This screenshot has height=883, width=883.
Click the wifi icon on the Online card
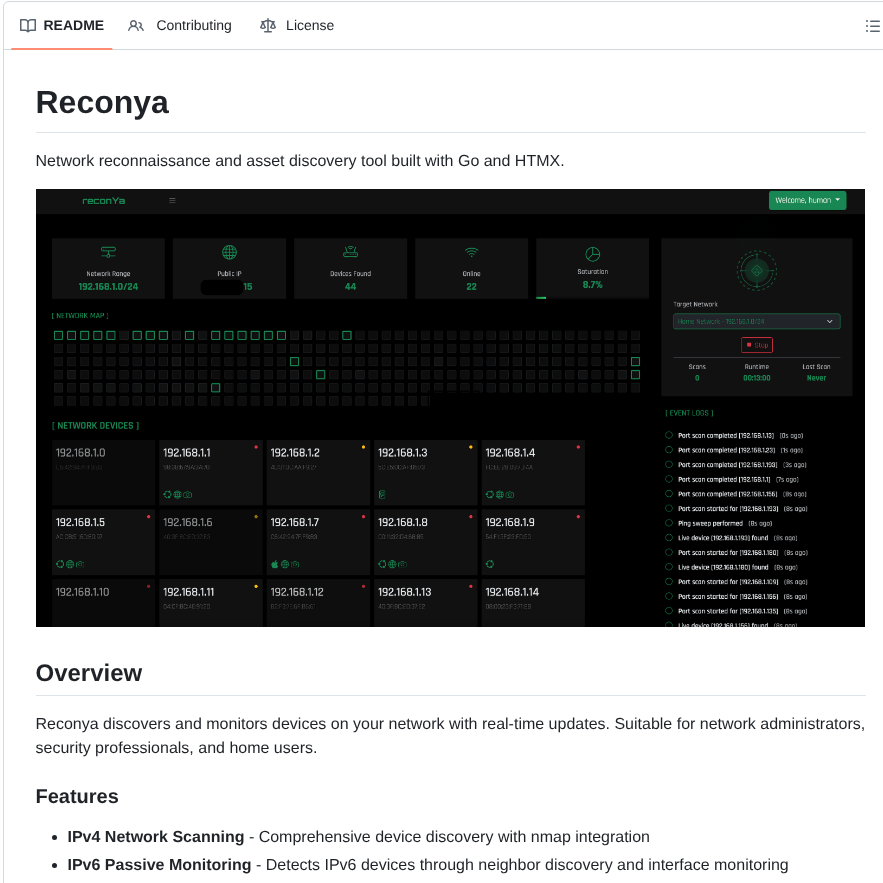tap(471, 254)
